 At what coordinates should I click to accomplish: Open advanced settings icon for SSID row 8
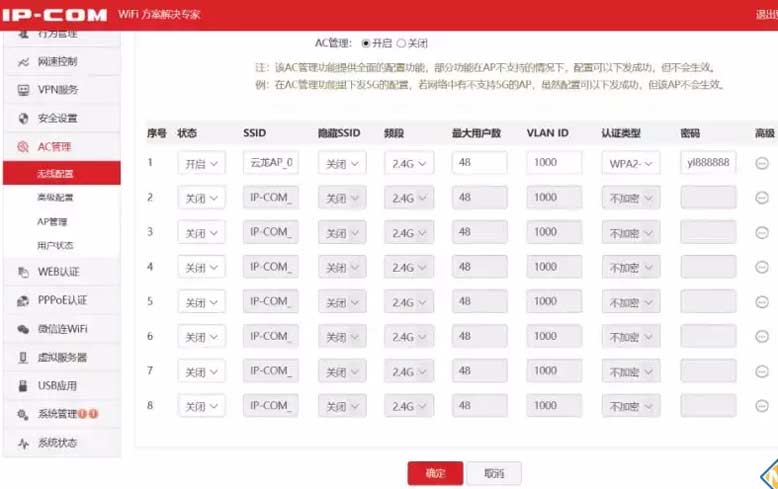coord(762,406)
